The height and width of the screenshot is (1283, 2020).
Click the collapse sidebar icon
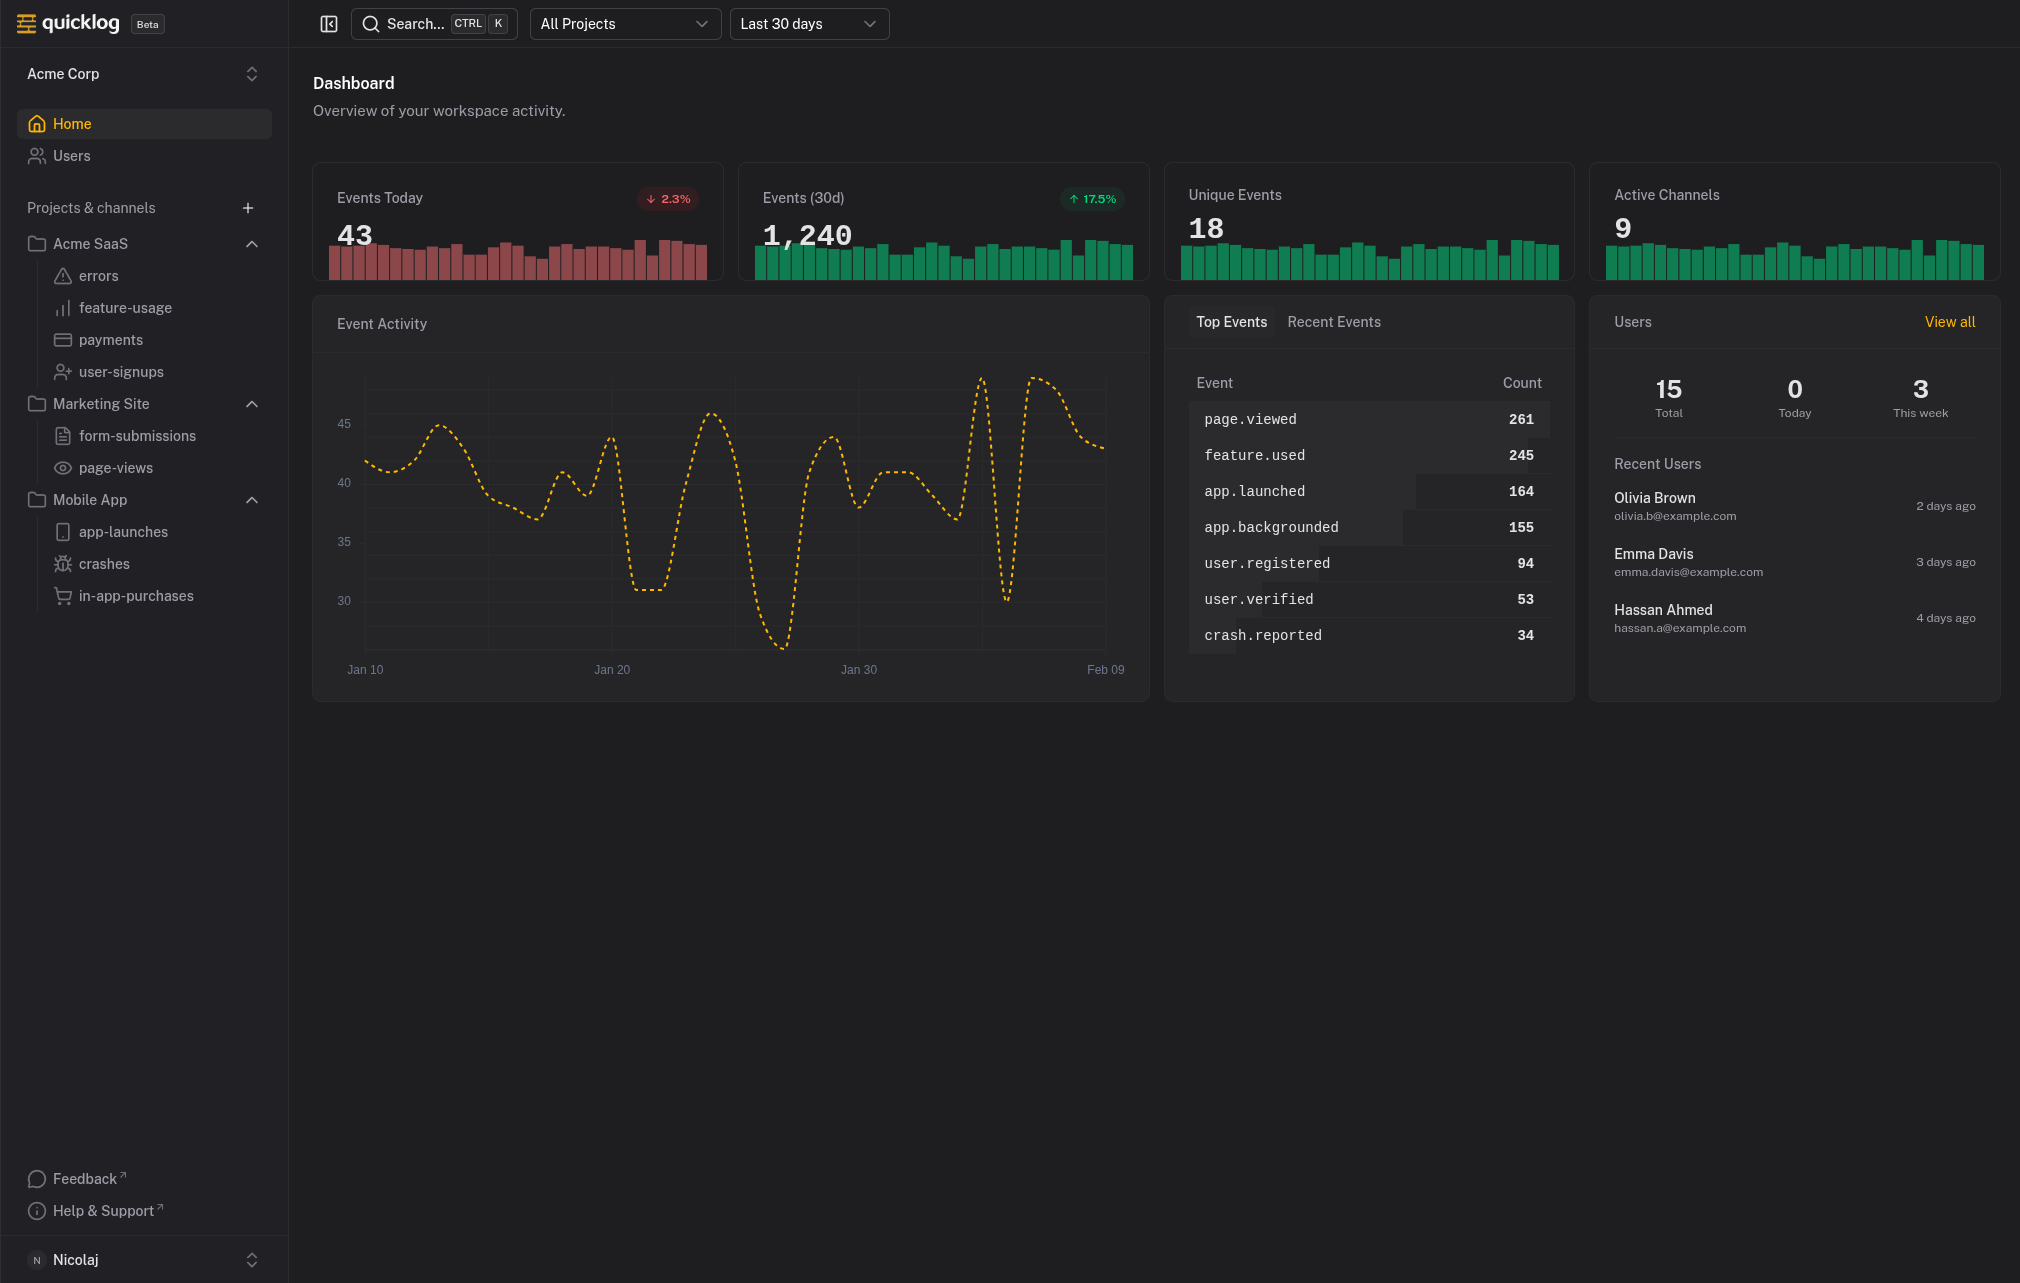coord(328,23)
